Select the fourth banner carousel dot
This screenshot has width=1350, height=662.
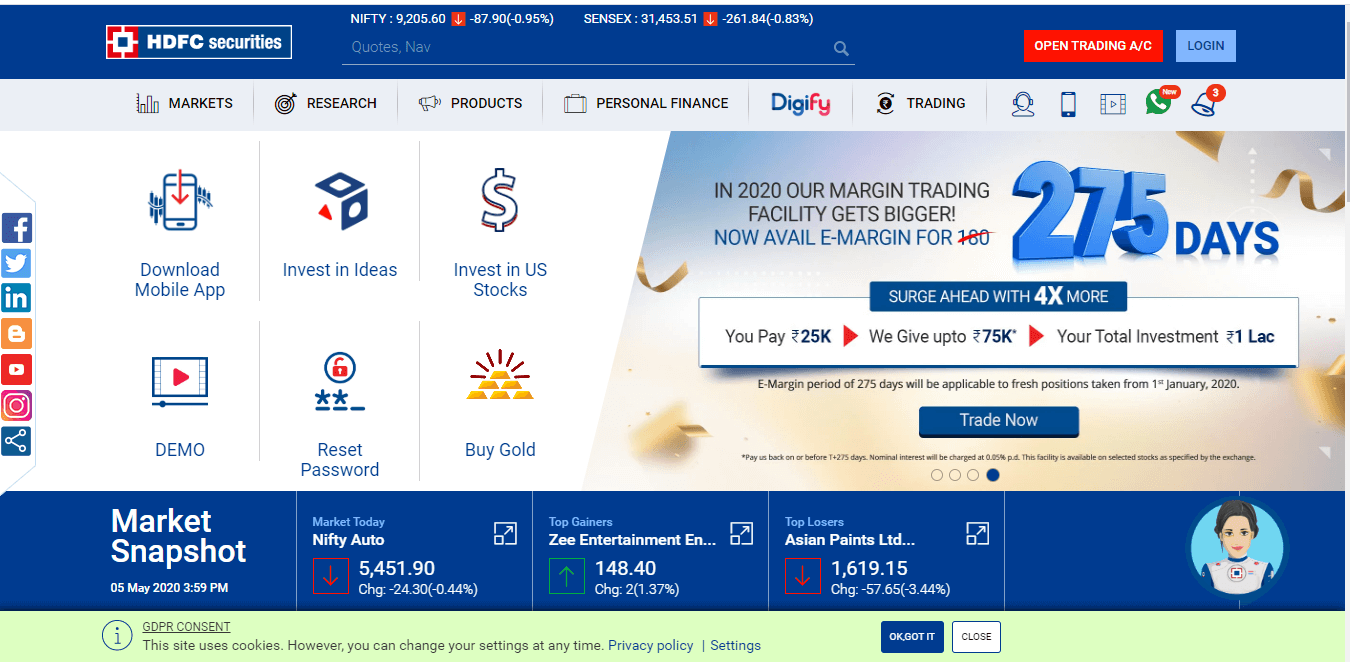coord(993,475)
